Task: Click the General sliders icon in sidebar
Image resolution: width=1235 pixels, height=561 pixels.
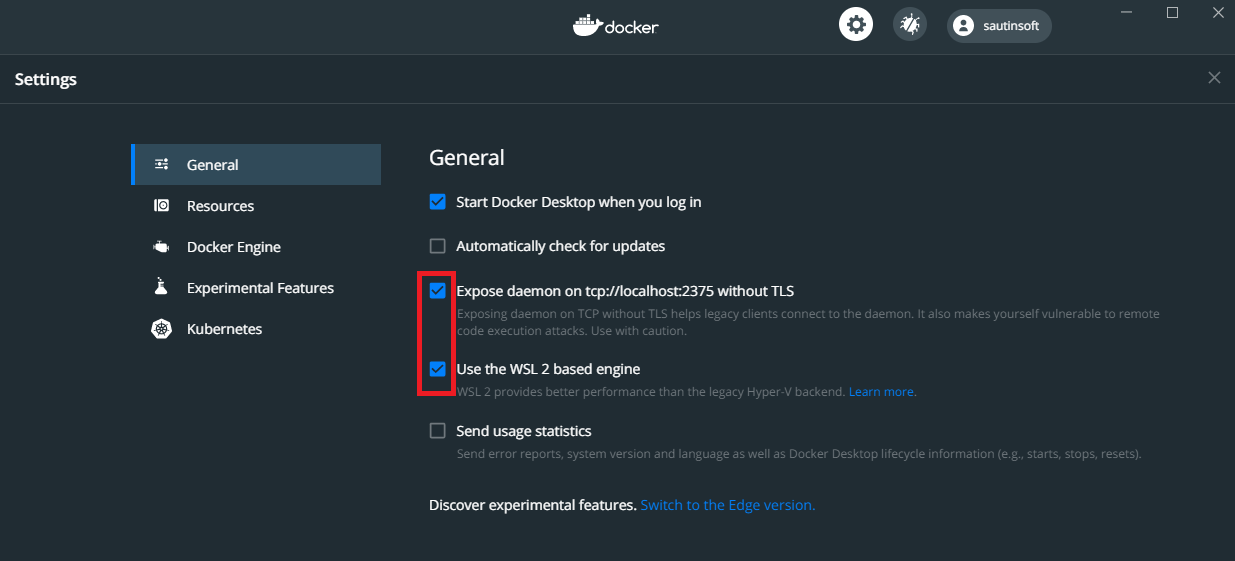Action: (161, 165)
